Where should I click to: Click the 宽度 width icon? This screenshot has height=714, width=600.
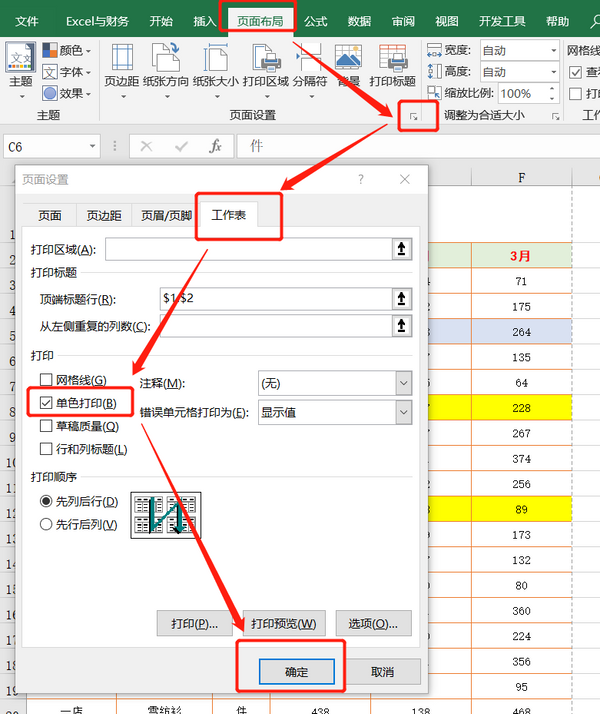[x=434, y=50]
